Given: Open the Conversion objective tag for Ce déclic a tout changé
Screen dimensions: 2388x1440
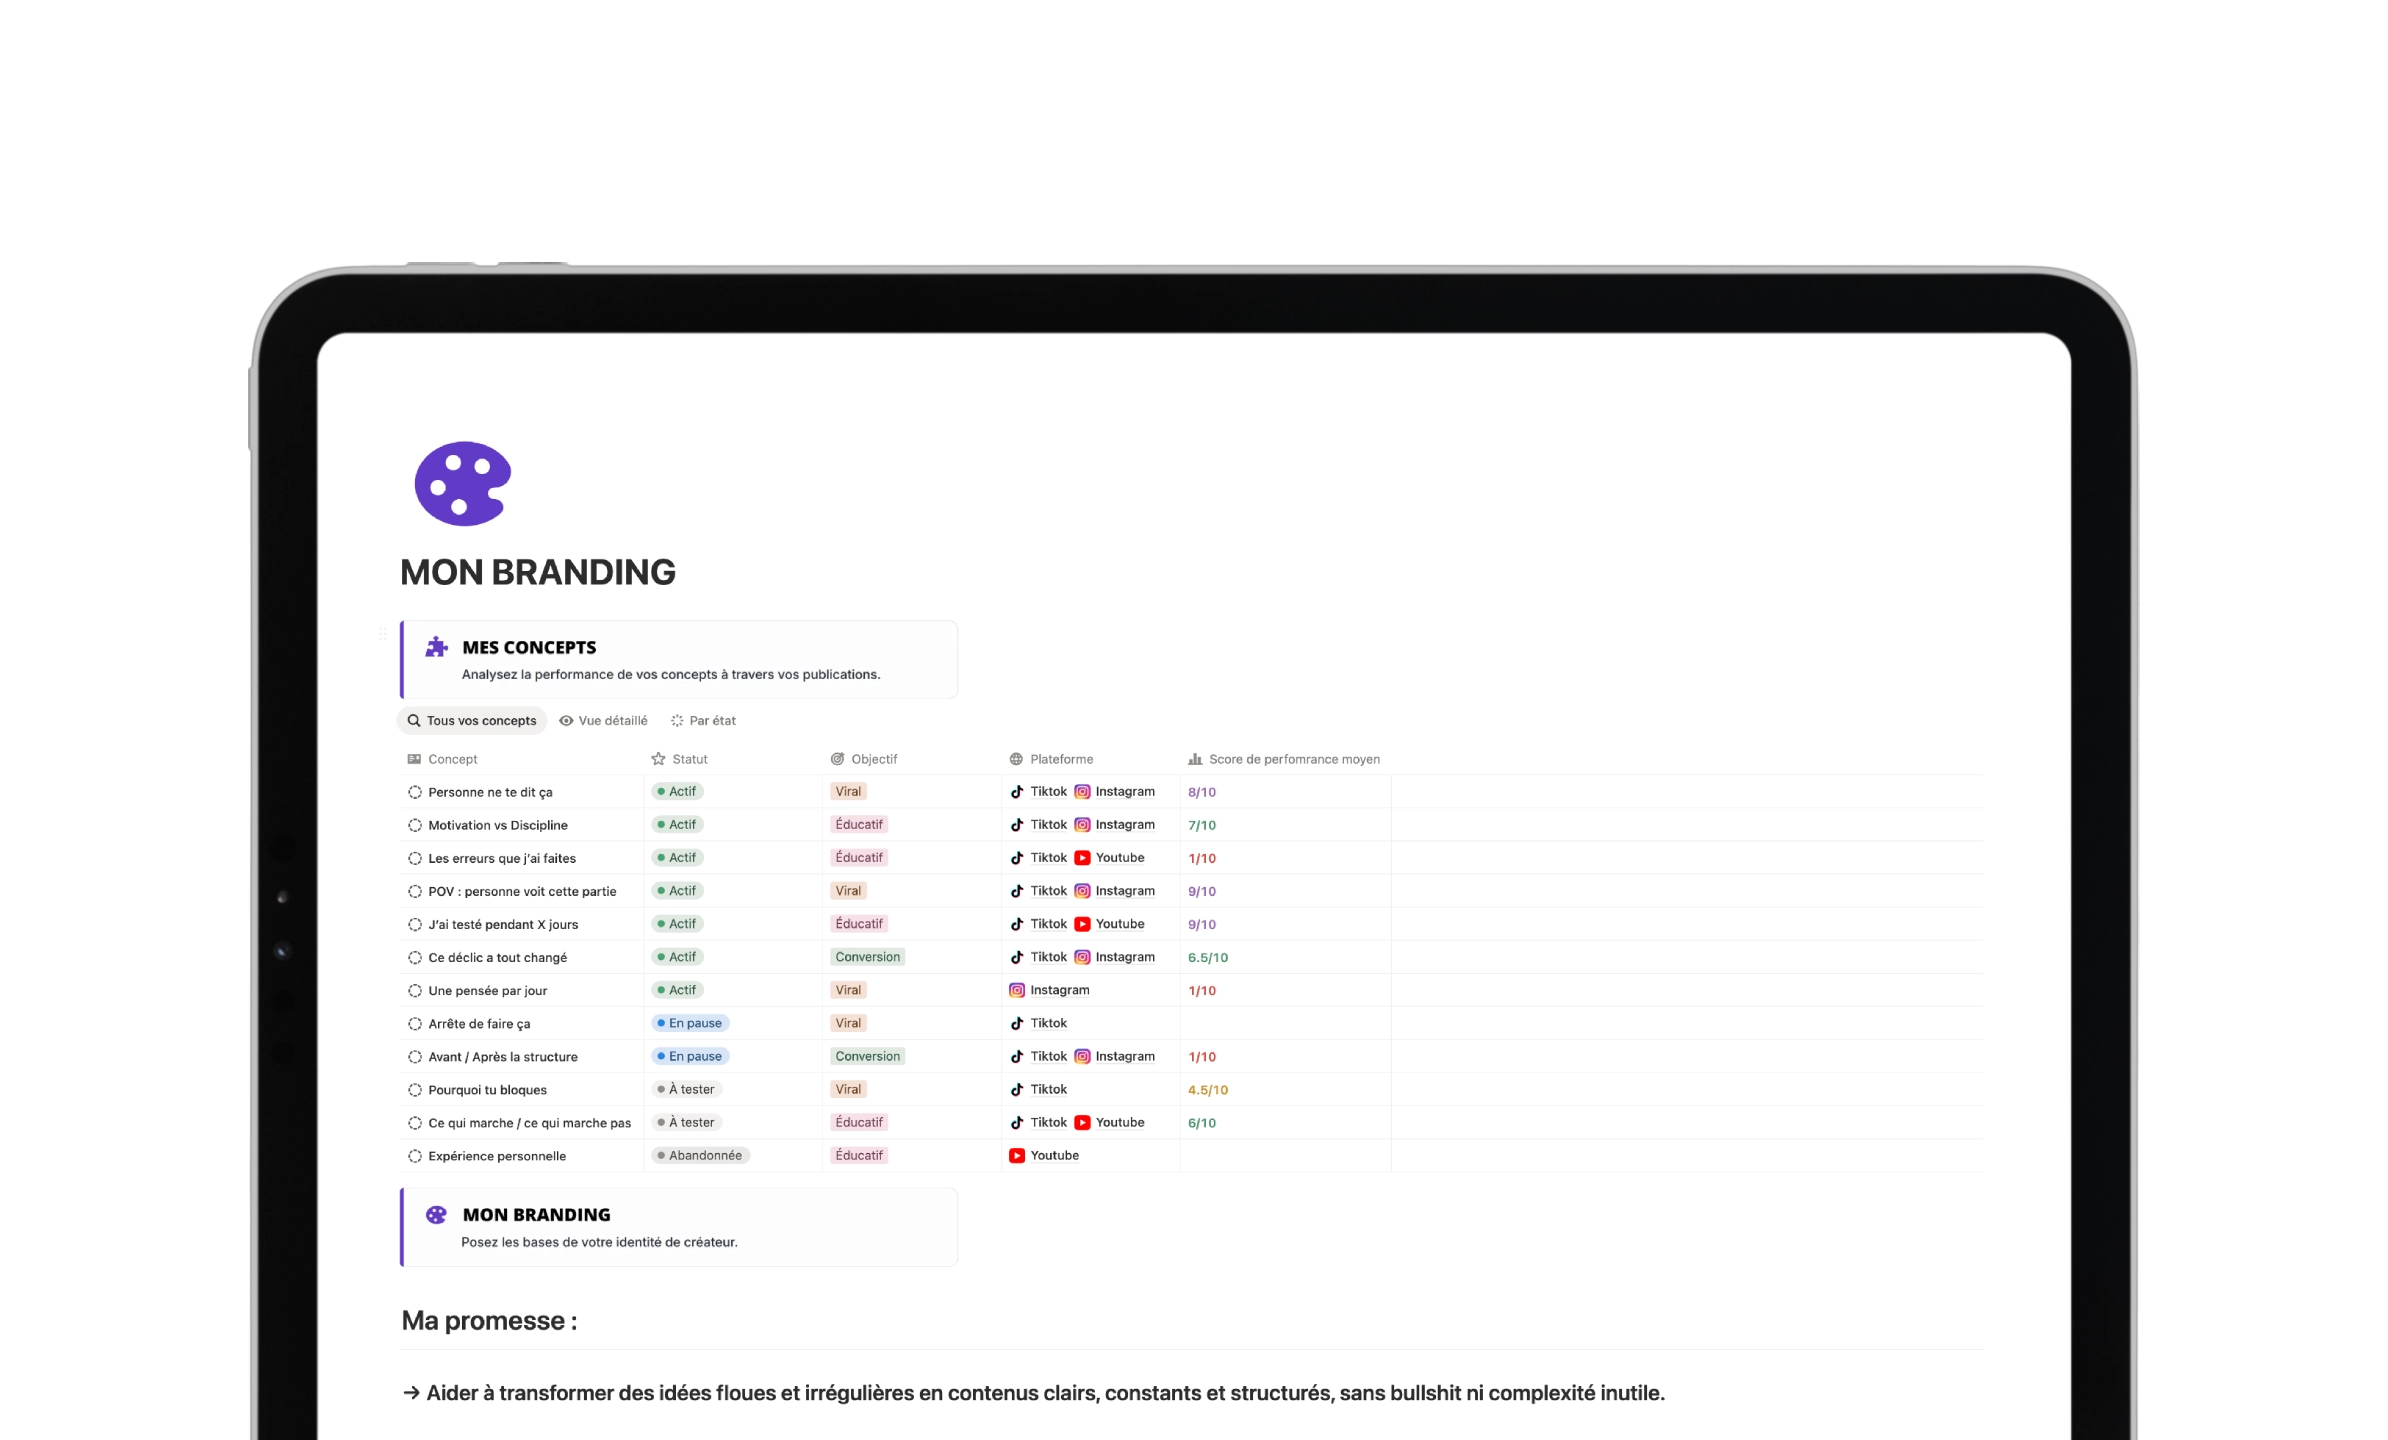Looking at the screenshot, I should click(867, 957).
